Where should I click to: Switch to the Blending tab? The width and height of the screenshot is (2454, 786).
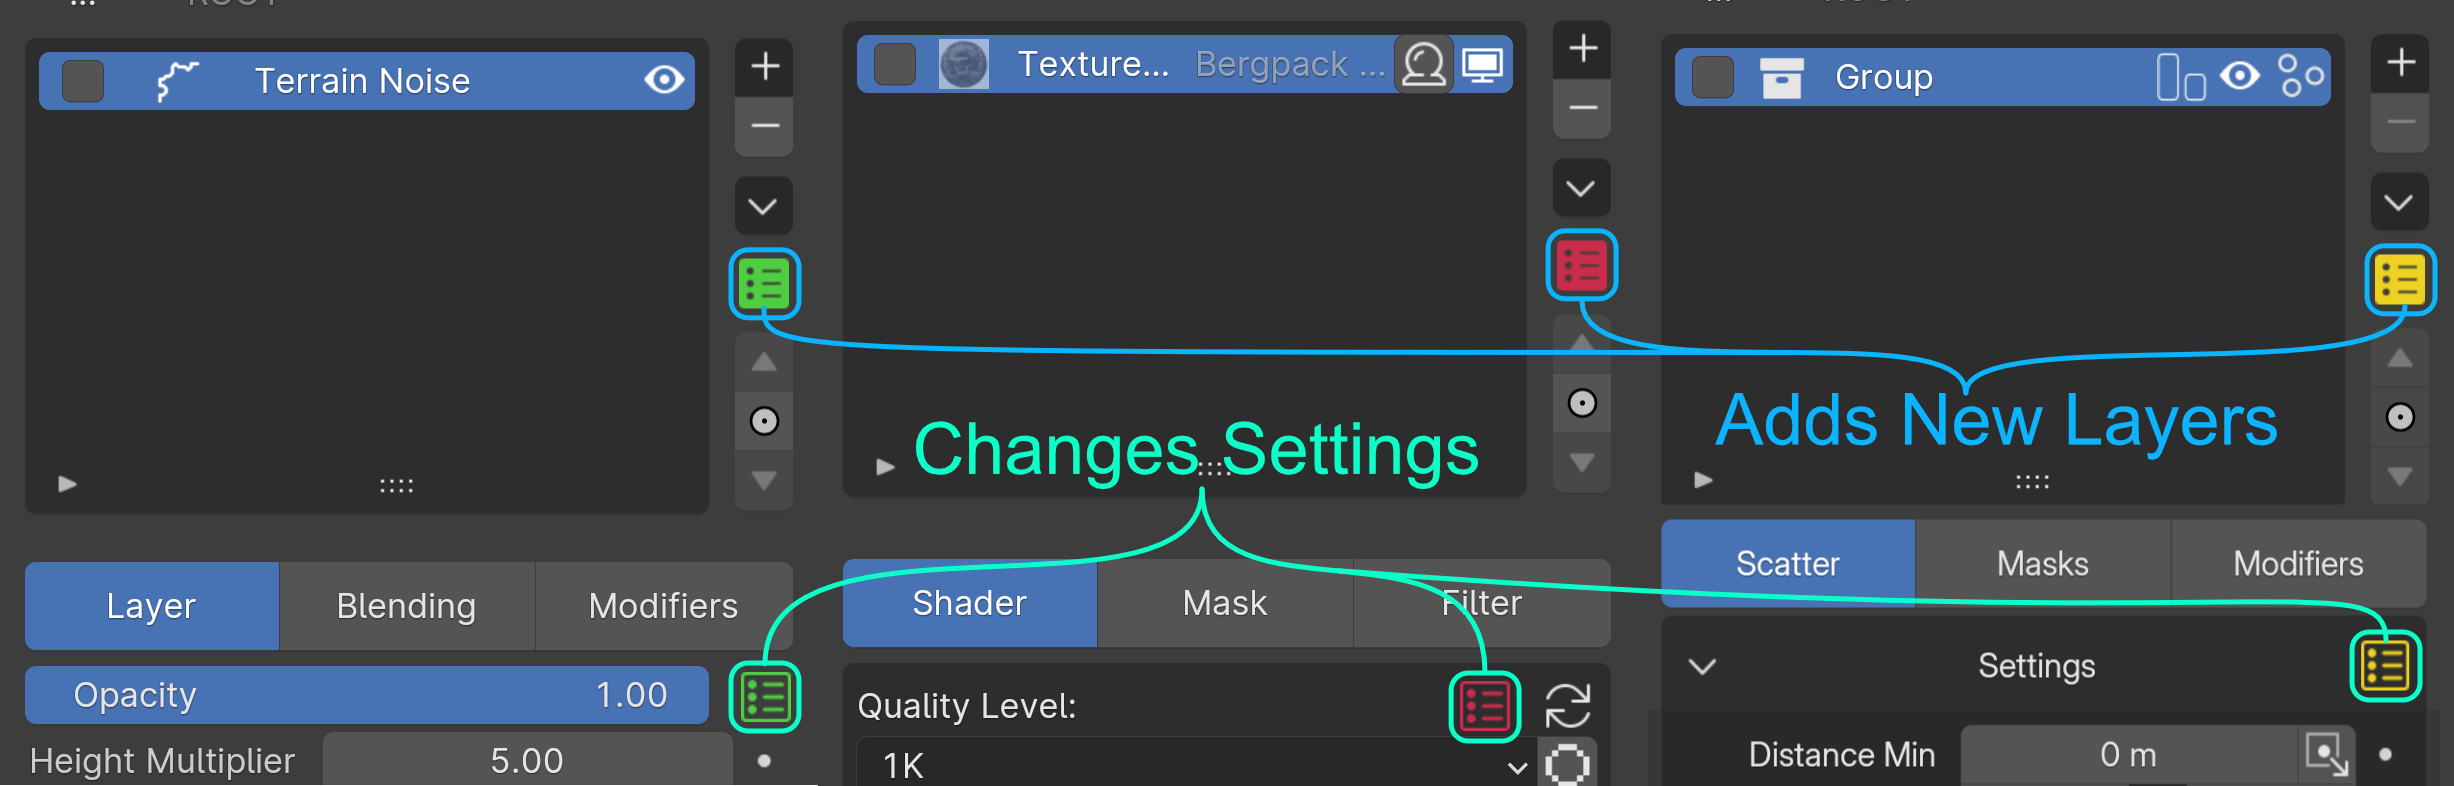point(406,606)
